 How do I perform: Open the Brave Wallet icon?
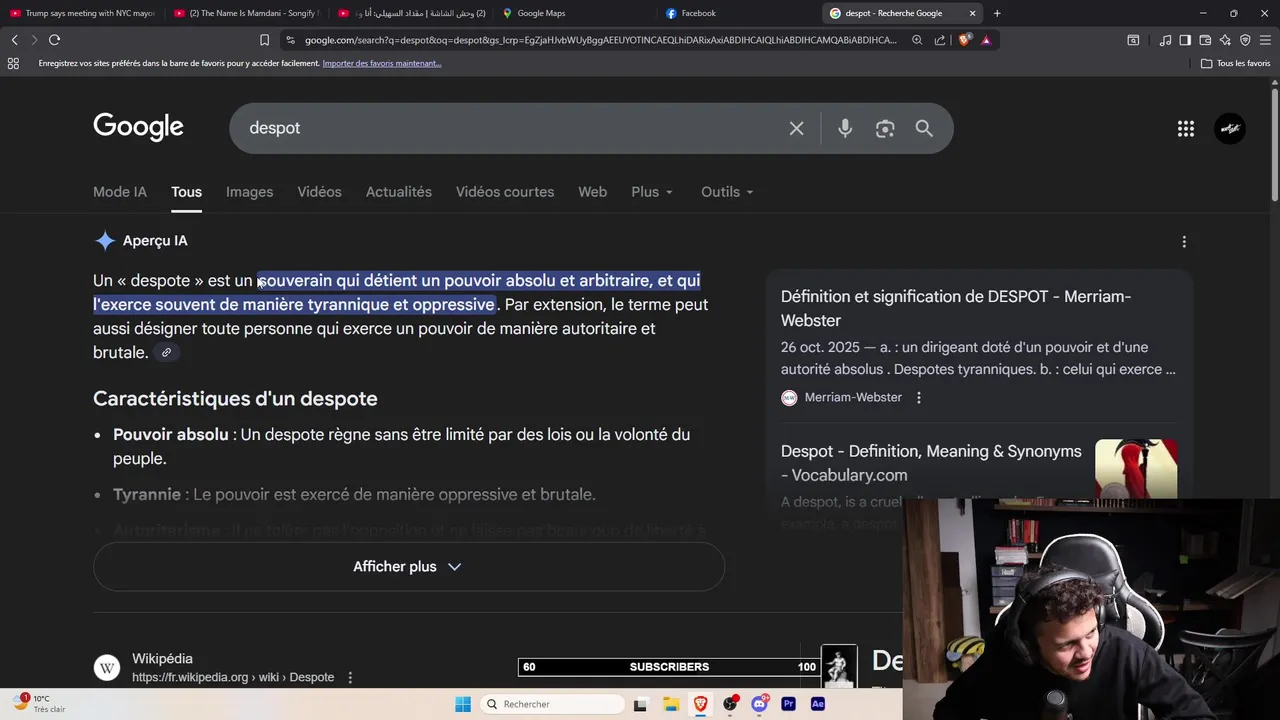pyautogui.click(x=1205, y=40)
